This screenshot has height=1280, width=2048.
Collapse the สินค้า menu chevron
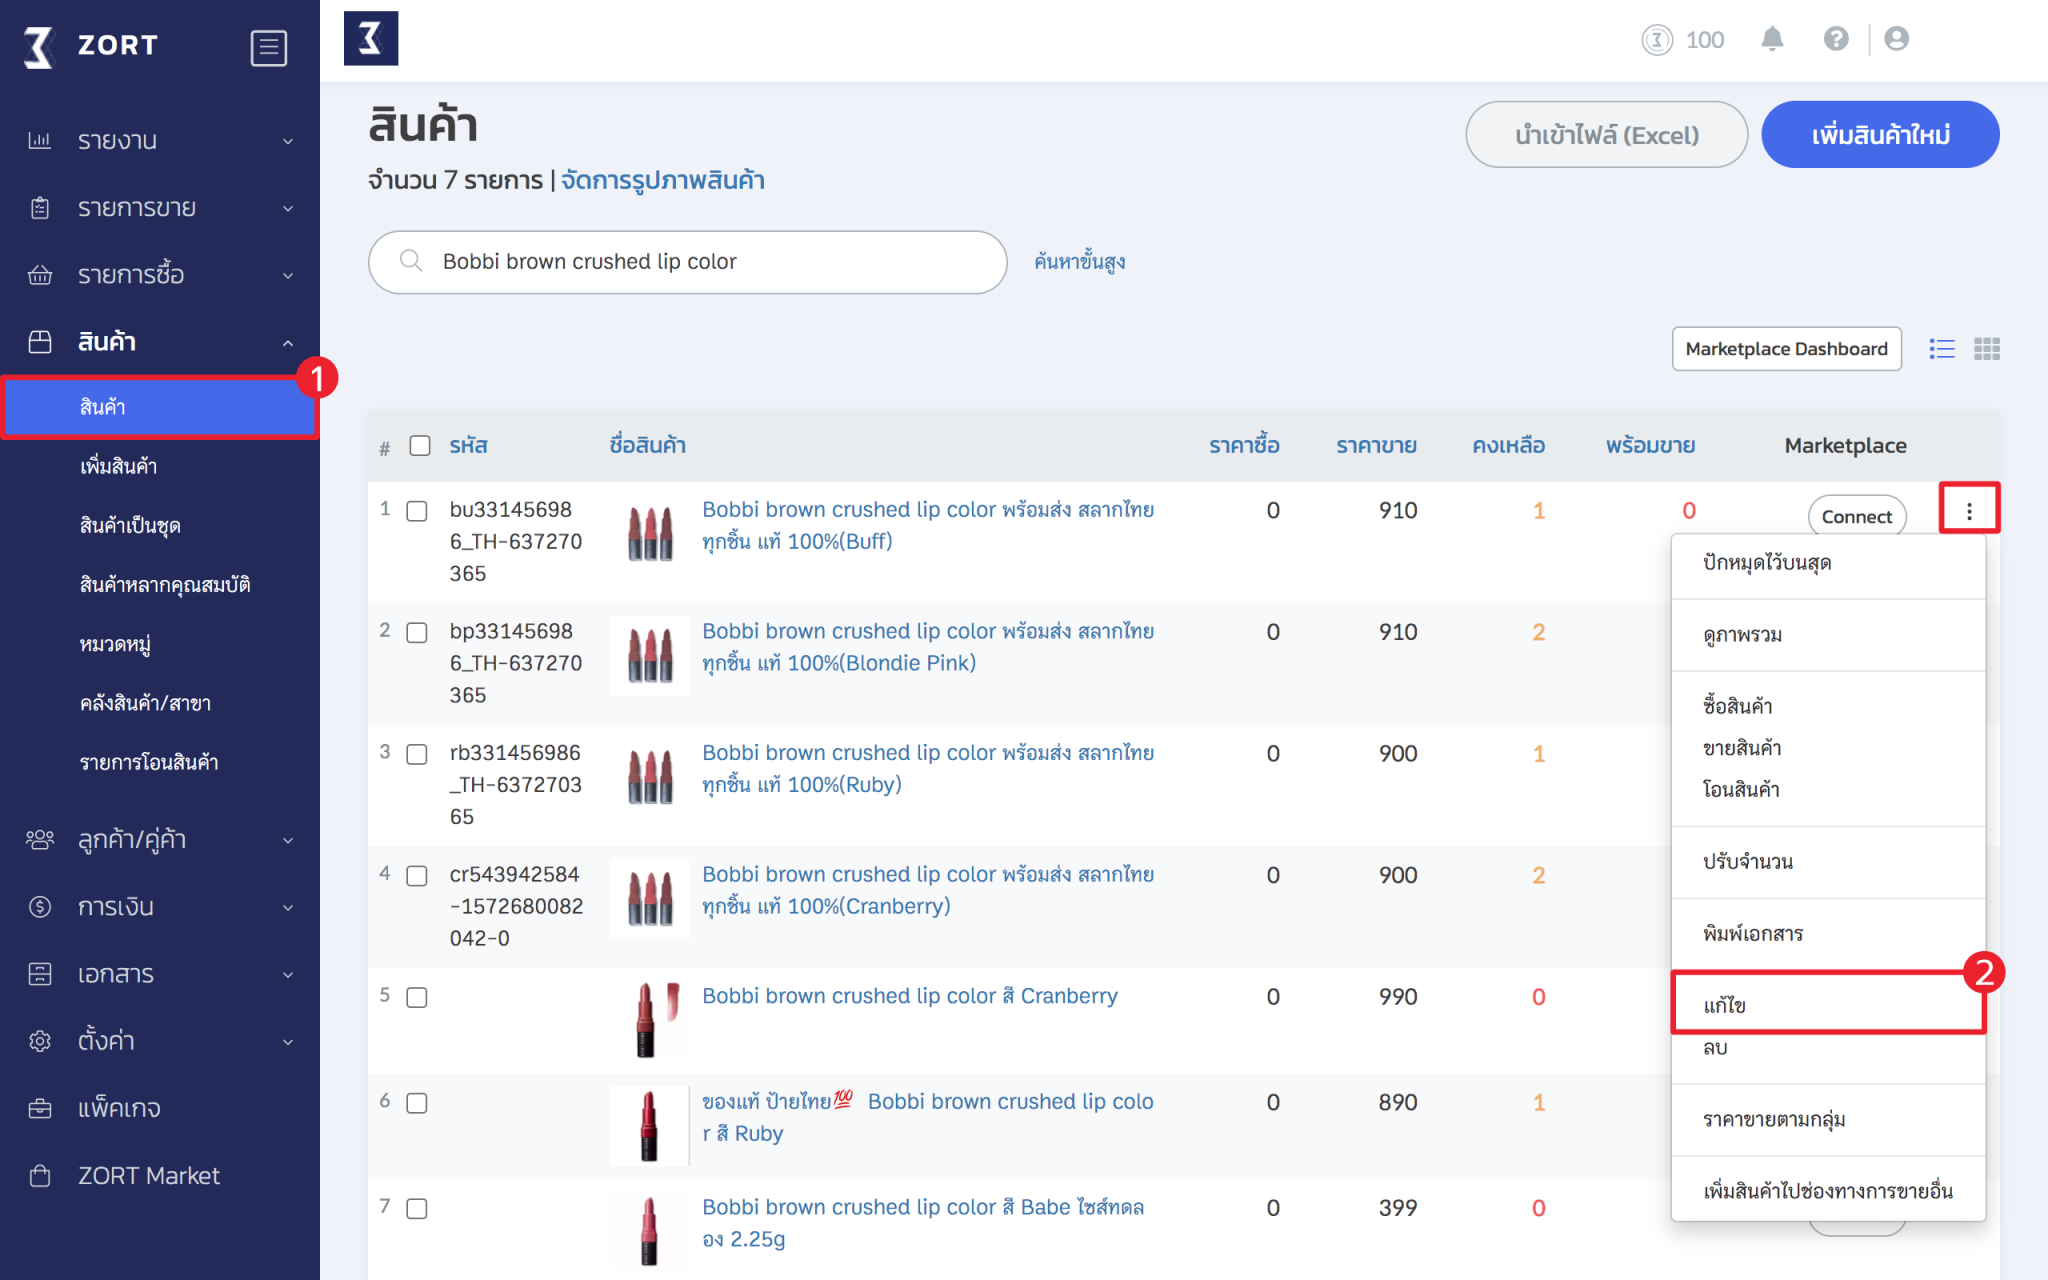(288, 343)
